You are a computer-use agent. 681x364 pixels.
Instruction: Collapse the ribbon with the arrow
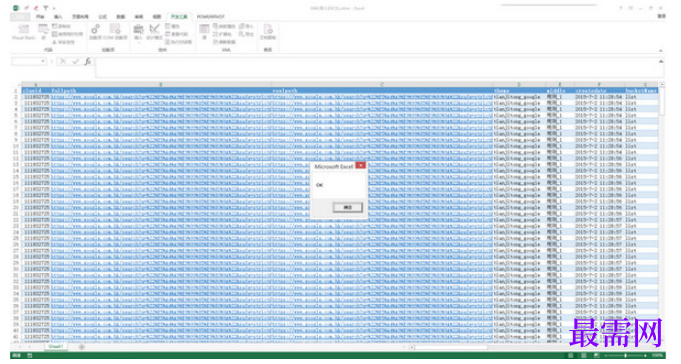(661, 50)
